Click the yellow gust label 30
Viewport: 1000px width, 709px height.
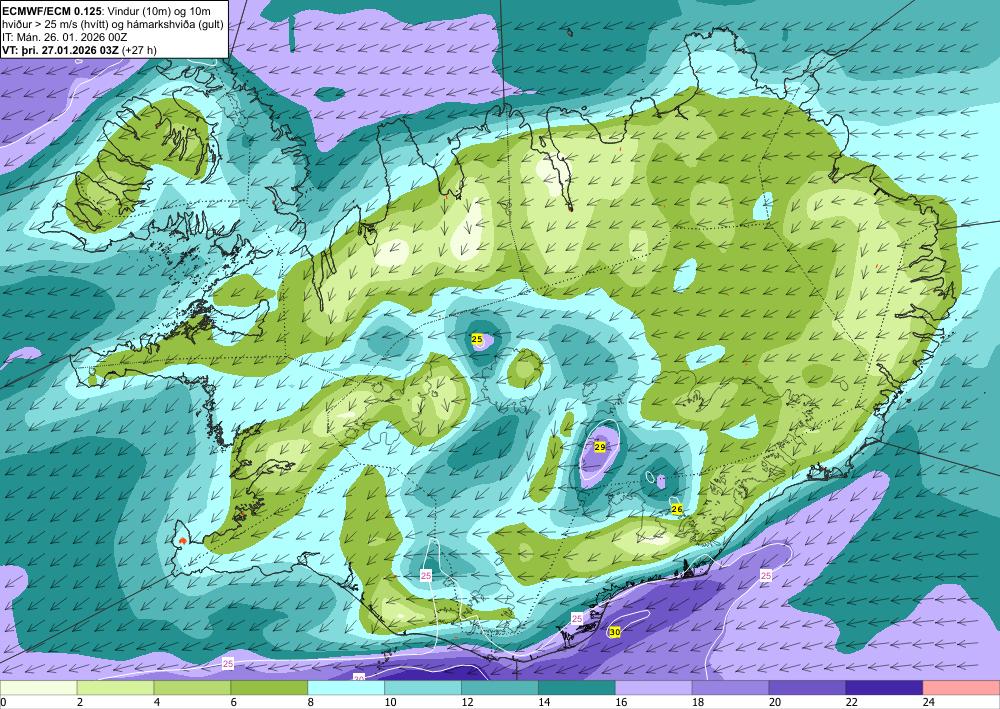pos(615,632)
